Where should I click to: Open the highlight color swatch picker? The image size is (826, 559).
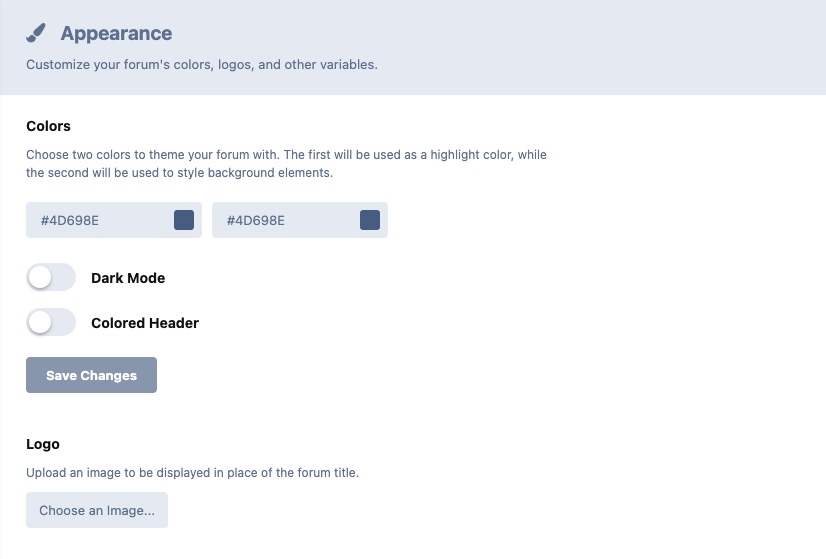pyautogui.click(x=184, y=220)
